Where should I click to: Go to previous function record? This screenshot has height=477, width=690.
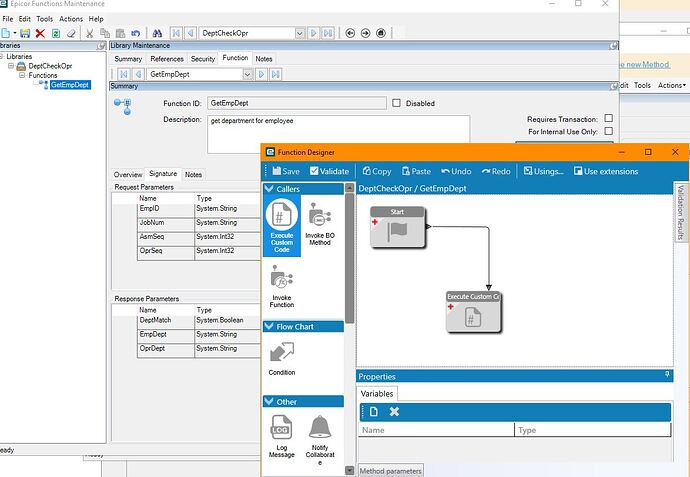[x=138, y=74]
